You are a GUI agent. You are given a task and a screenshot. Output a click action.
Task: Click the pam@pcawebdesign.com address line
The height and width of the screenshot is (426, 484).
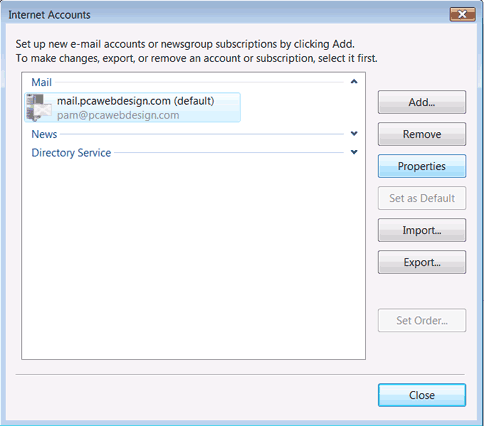coord(118,115)
